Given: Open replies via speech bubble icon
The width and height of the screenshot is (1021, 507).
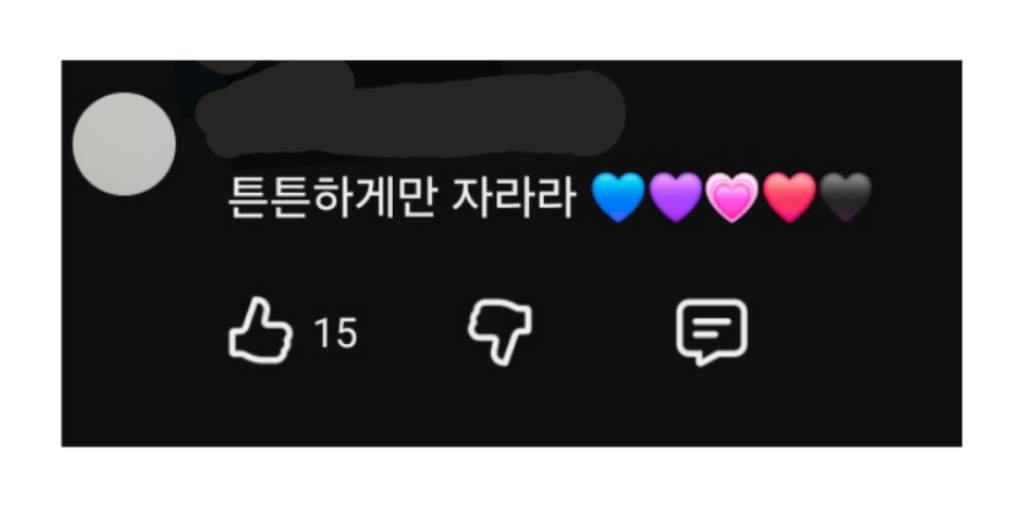Looking at the screenshot, I should pyautogui.click(x=711, y=331).
